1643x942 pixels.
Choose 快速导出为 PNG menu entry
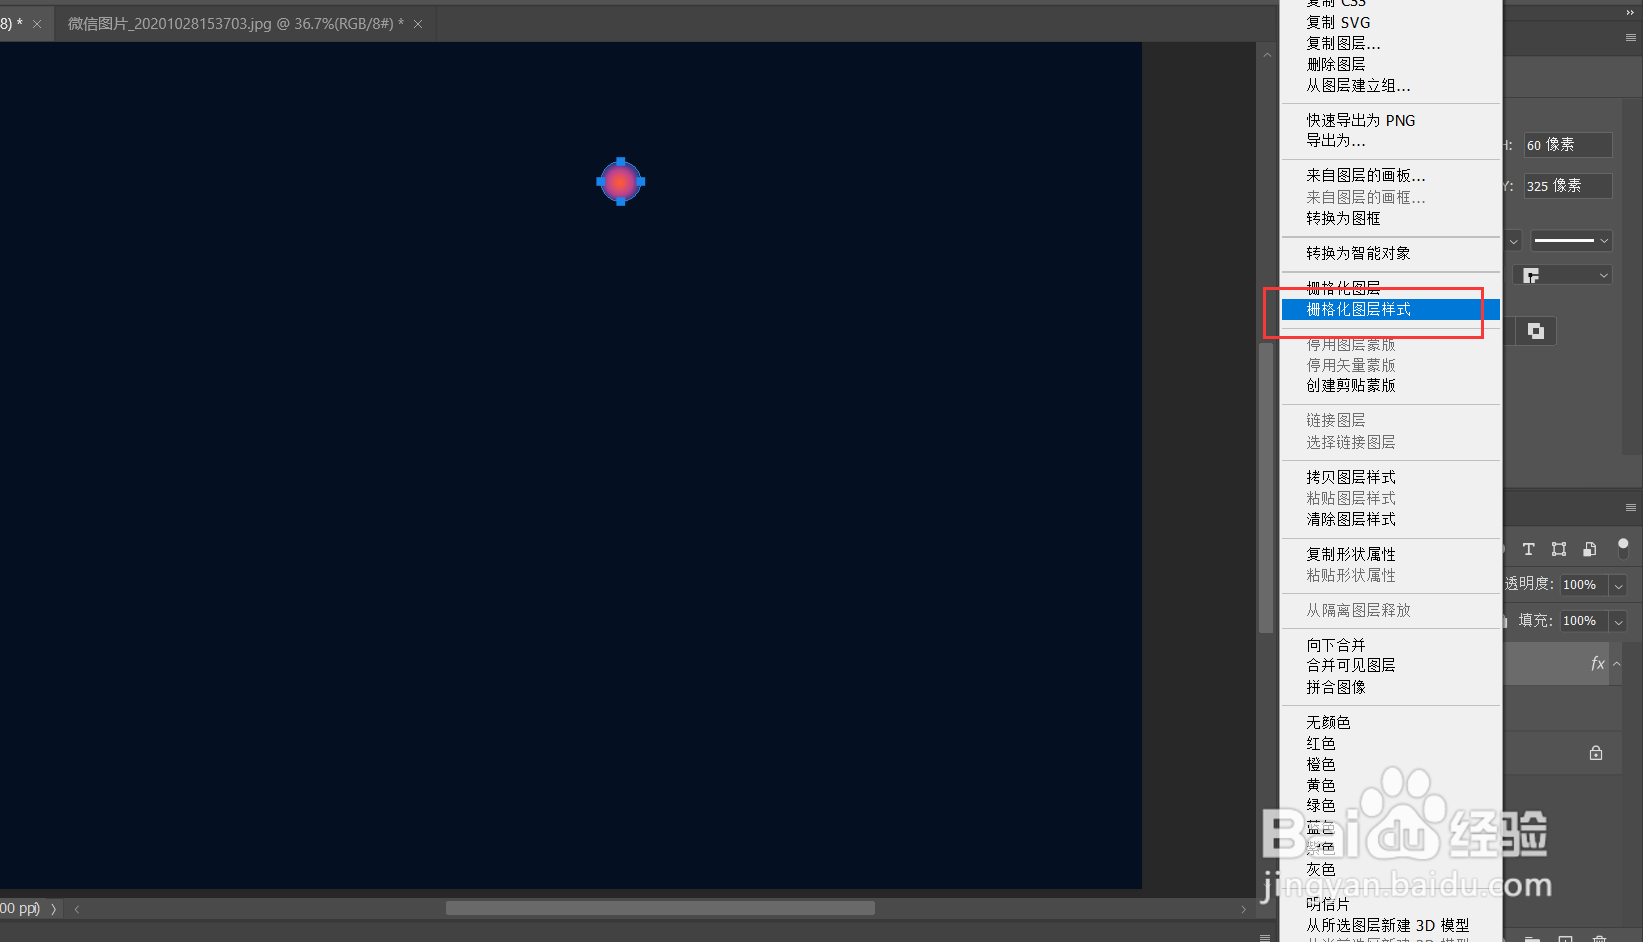tap(1360, 120)
